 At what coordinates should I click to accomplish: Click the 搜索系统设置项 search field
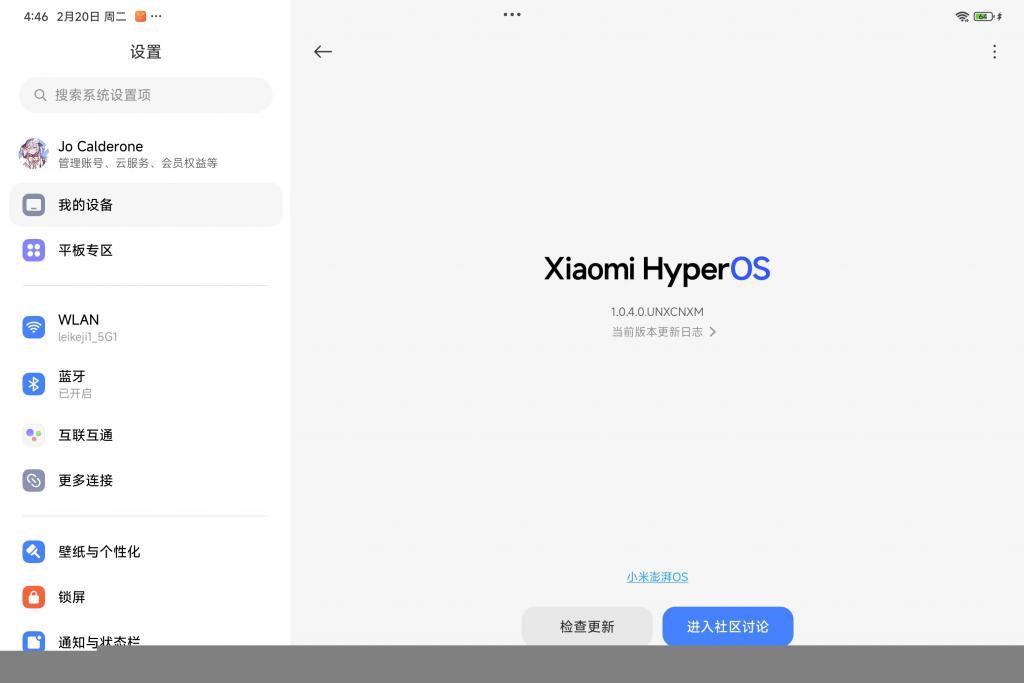click(x=146, y=94)
